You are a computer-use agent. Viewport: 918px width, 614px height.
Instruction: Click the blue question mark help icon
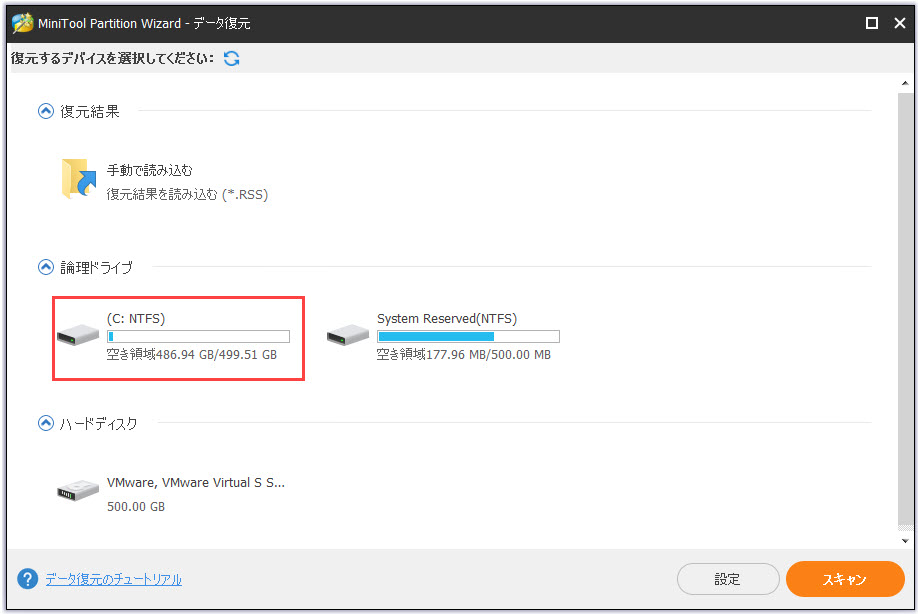coord(28,579)
